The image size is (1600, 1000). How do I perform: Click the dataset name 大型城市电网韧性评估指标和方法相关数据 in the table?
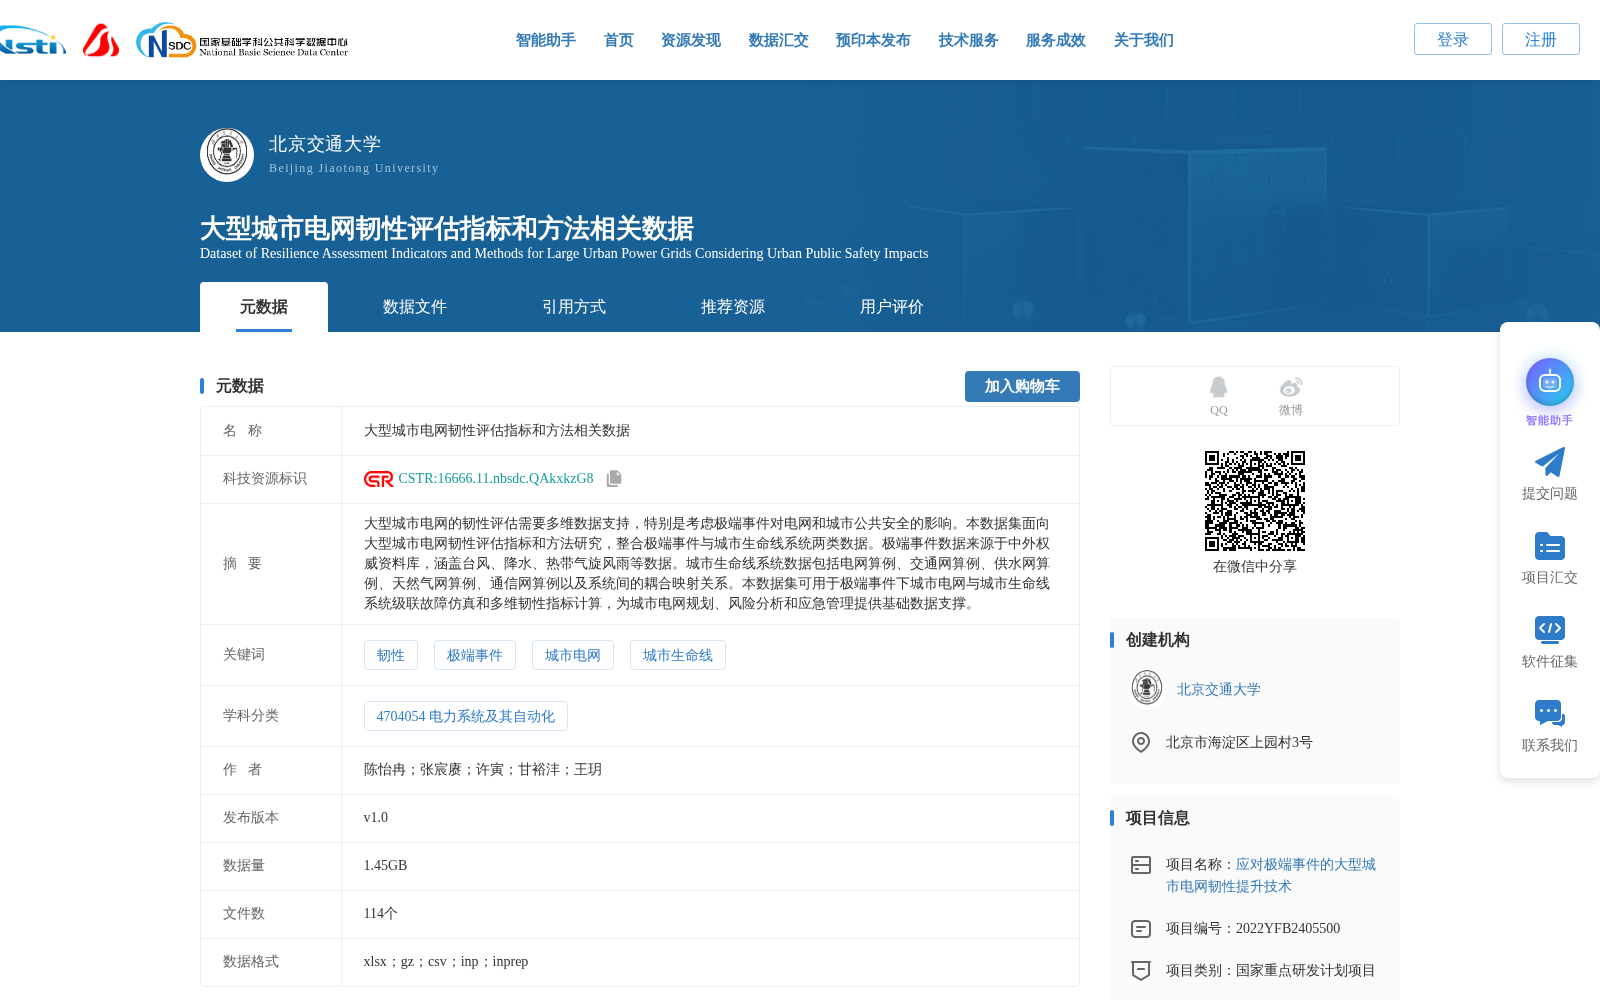497,431
